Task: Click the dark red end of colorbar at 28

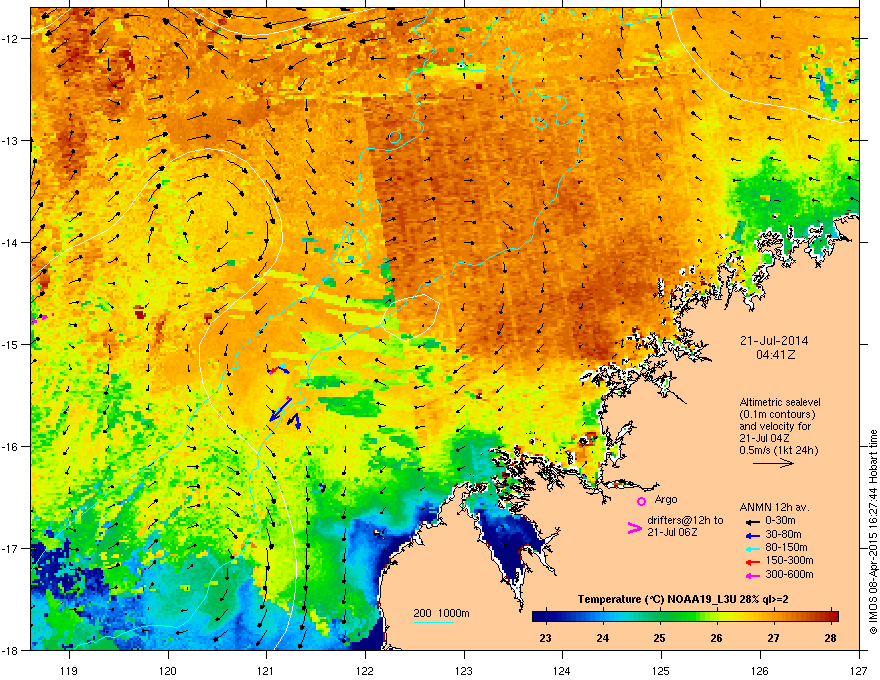Action: click(x=833, y=616)
